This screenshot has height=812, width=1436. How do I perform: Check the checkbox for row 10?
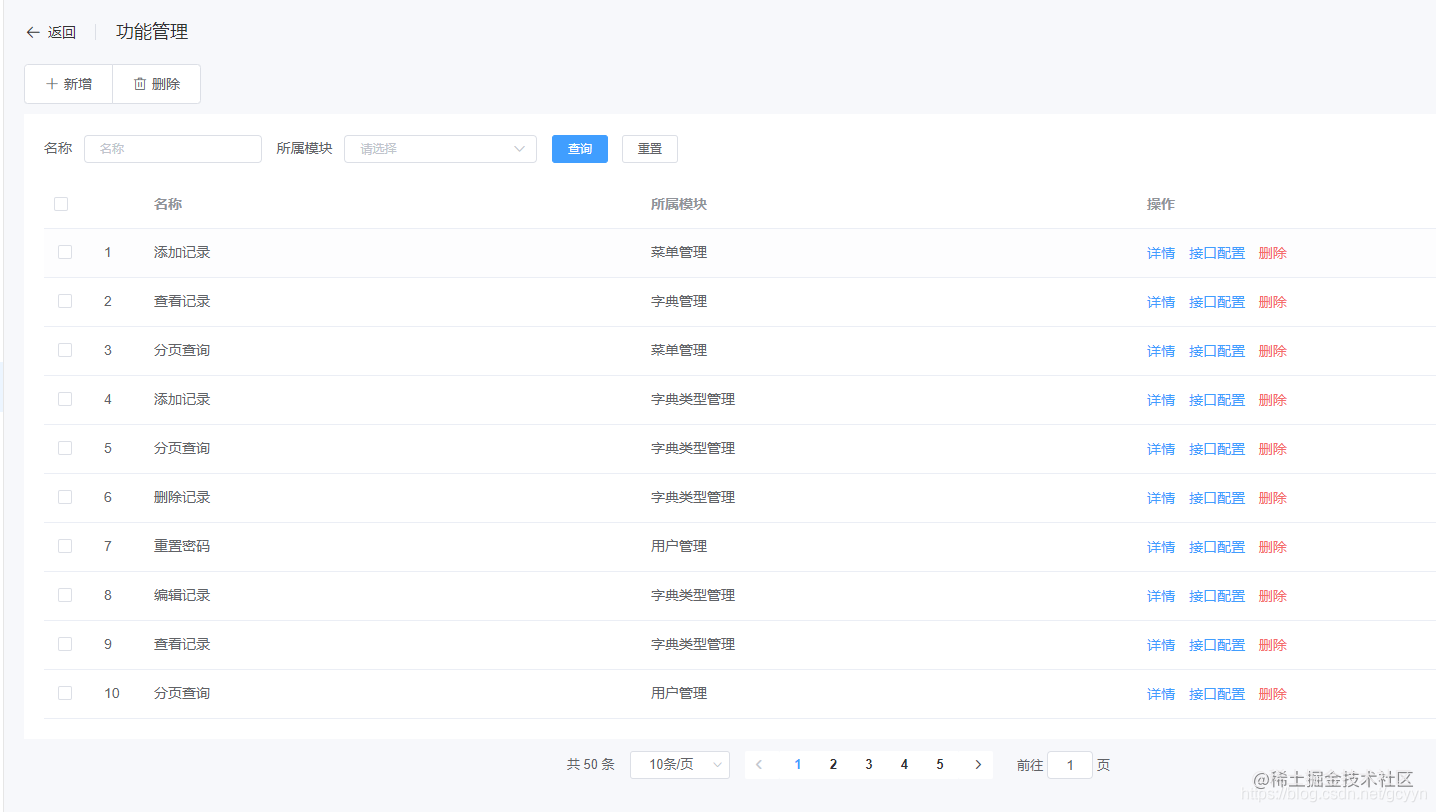click(65, 693)
